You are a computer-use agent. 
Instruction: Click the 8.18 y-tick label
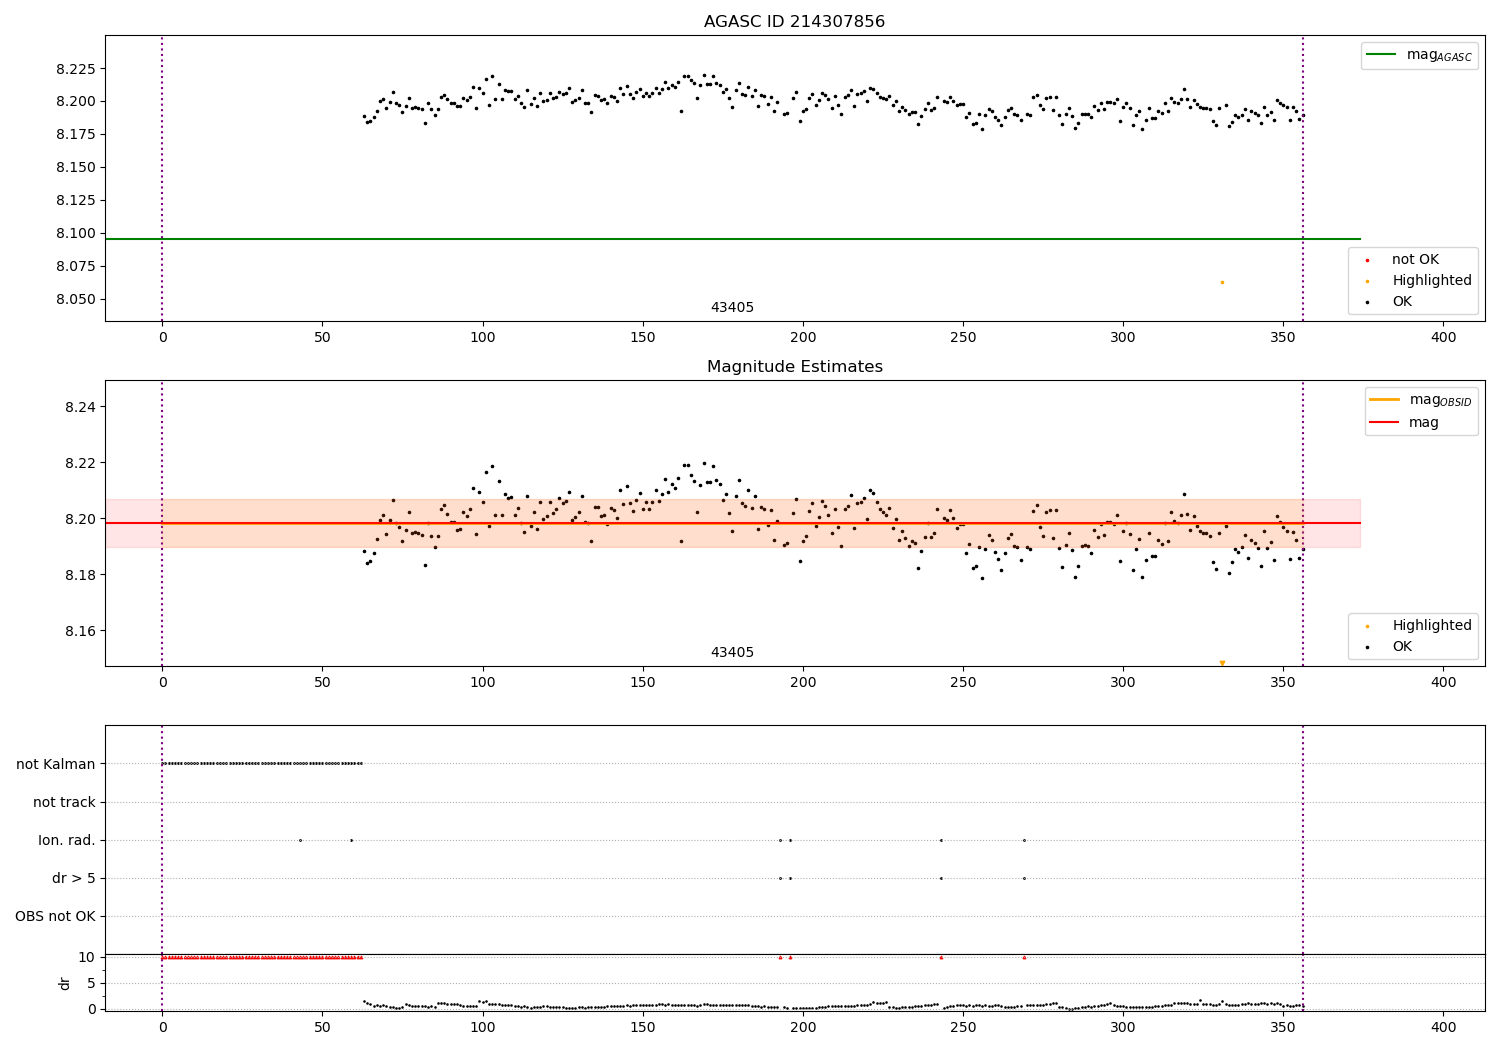click(x=81, y=576)
